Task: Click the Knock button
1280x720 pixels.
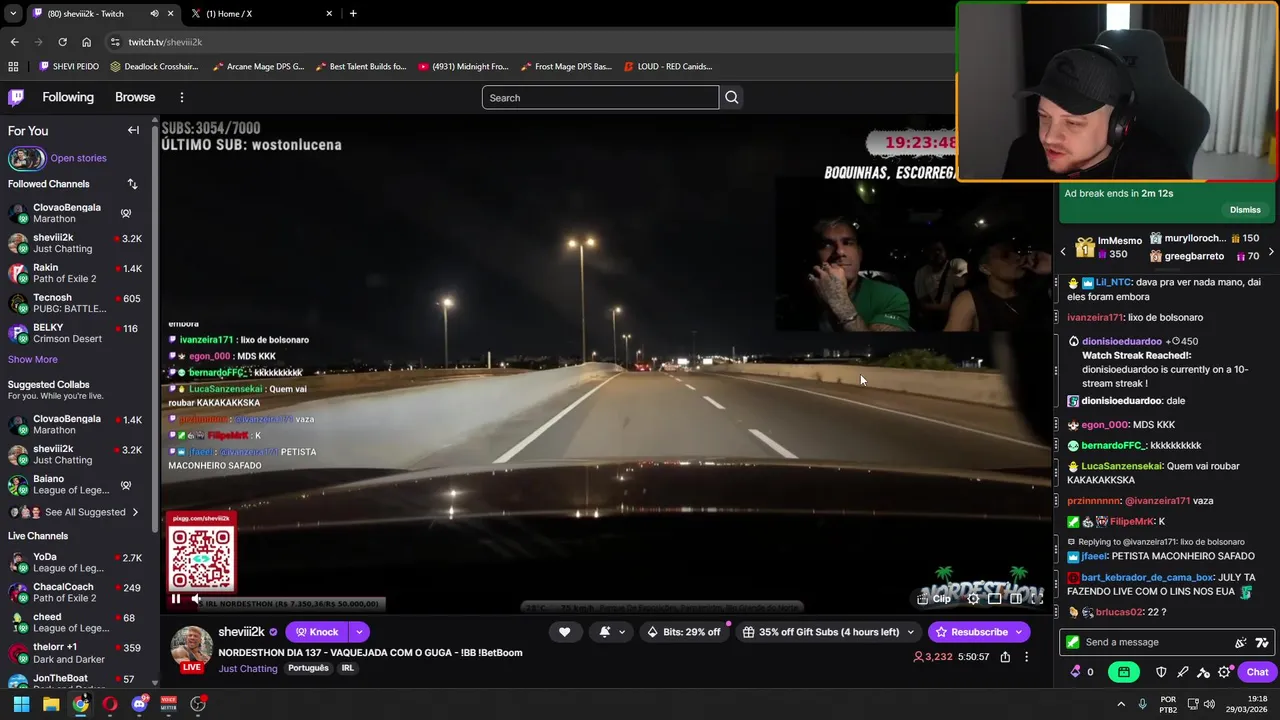Action: click(316, 632)
